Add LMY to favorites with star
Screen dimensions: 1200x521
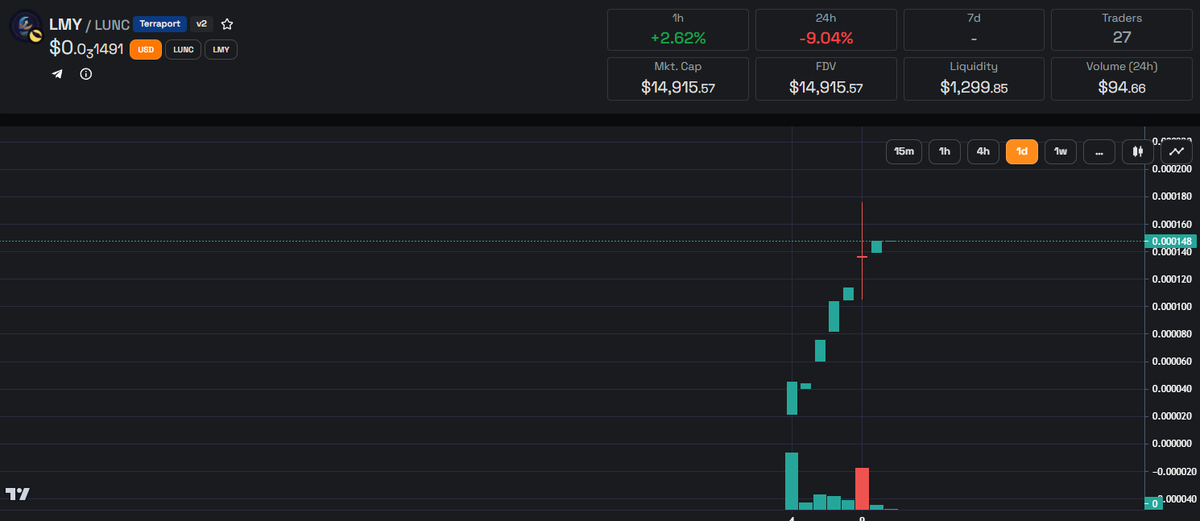point(228,23)
